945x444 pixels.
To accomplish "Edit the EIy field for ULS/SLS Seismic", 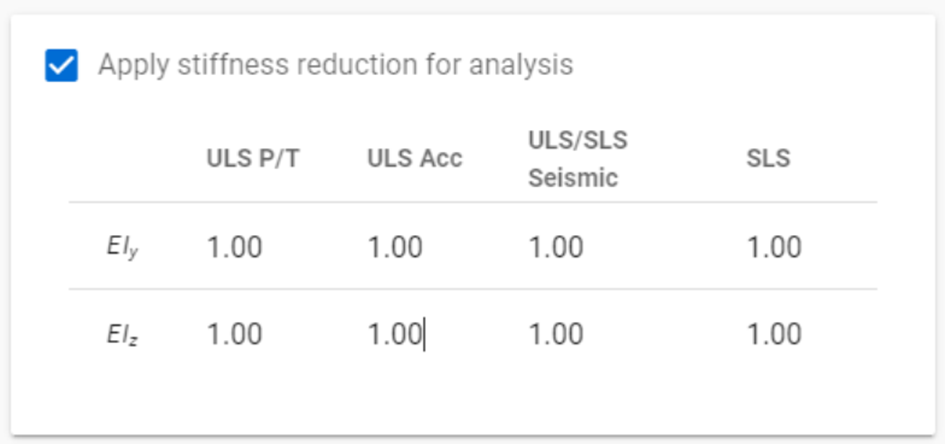I will coord(556,247).
